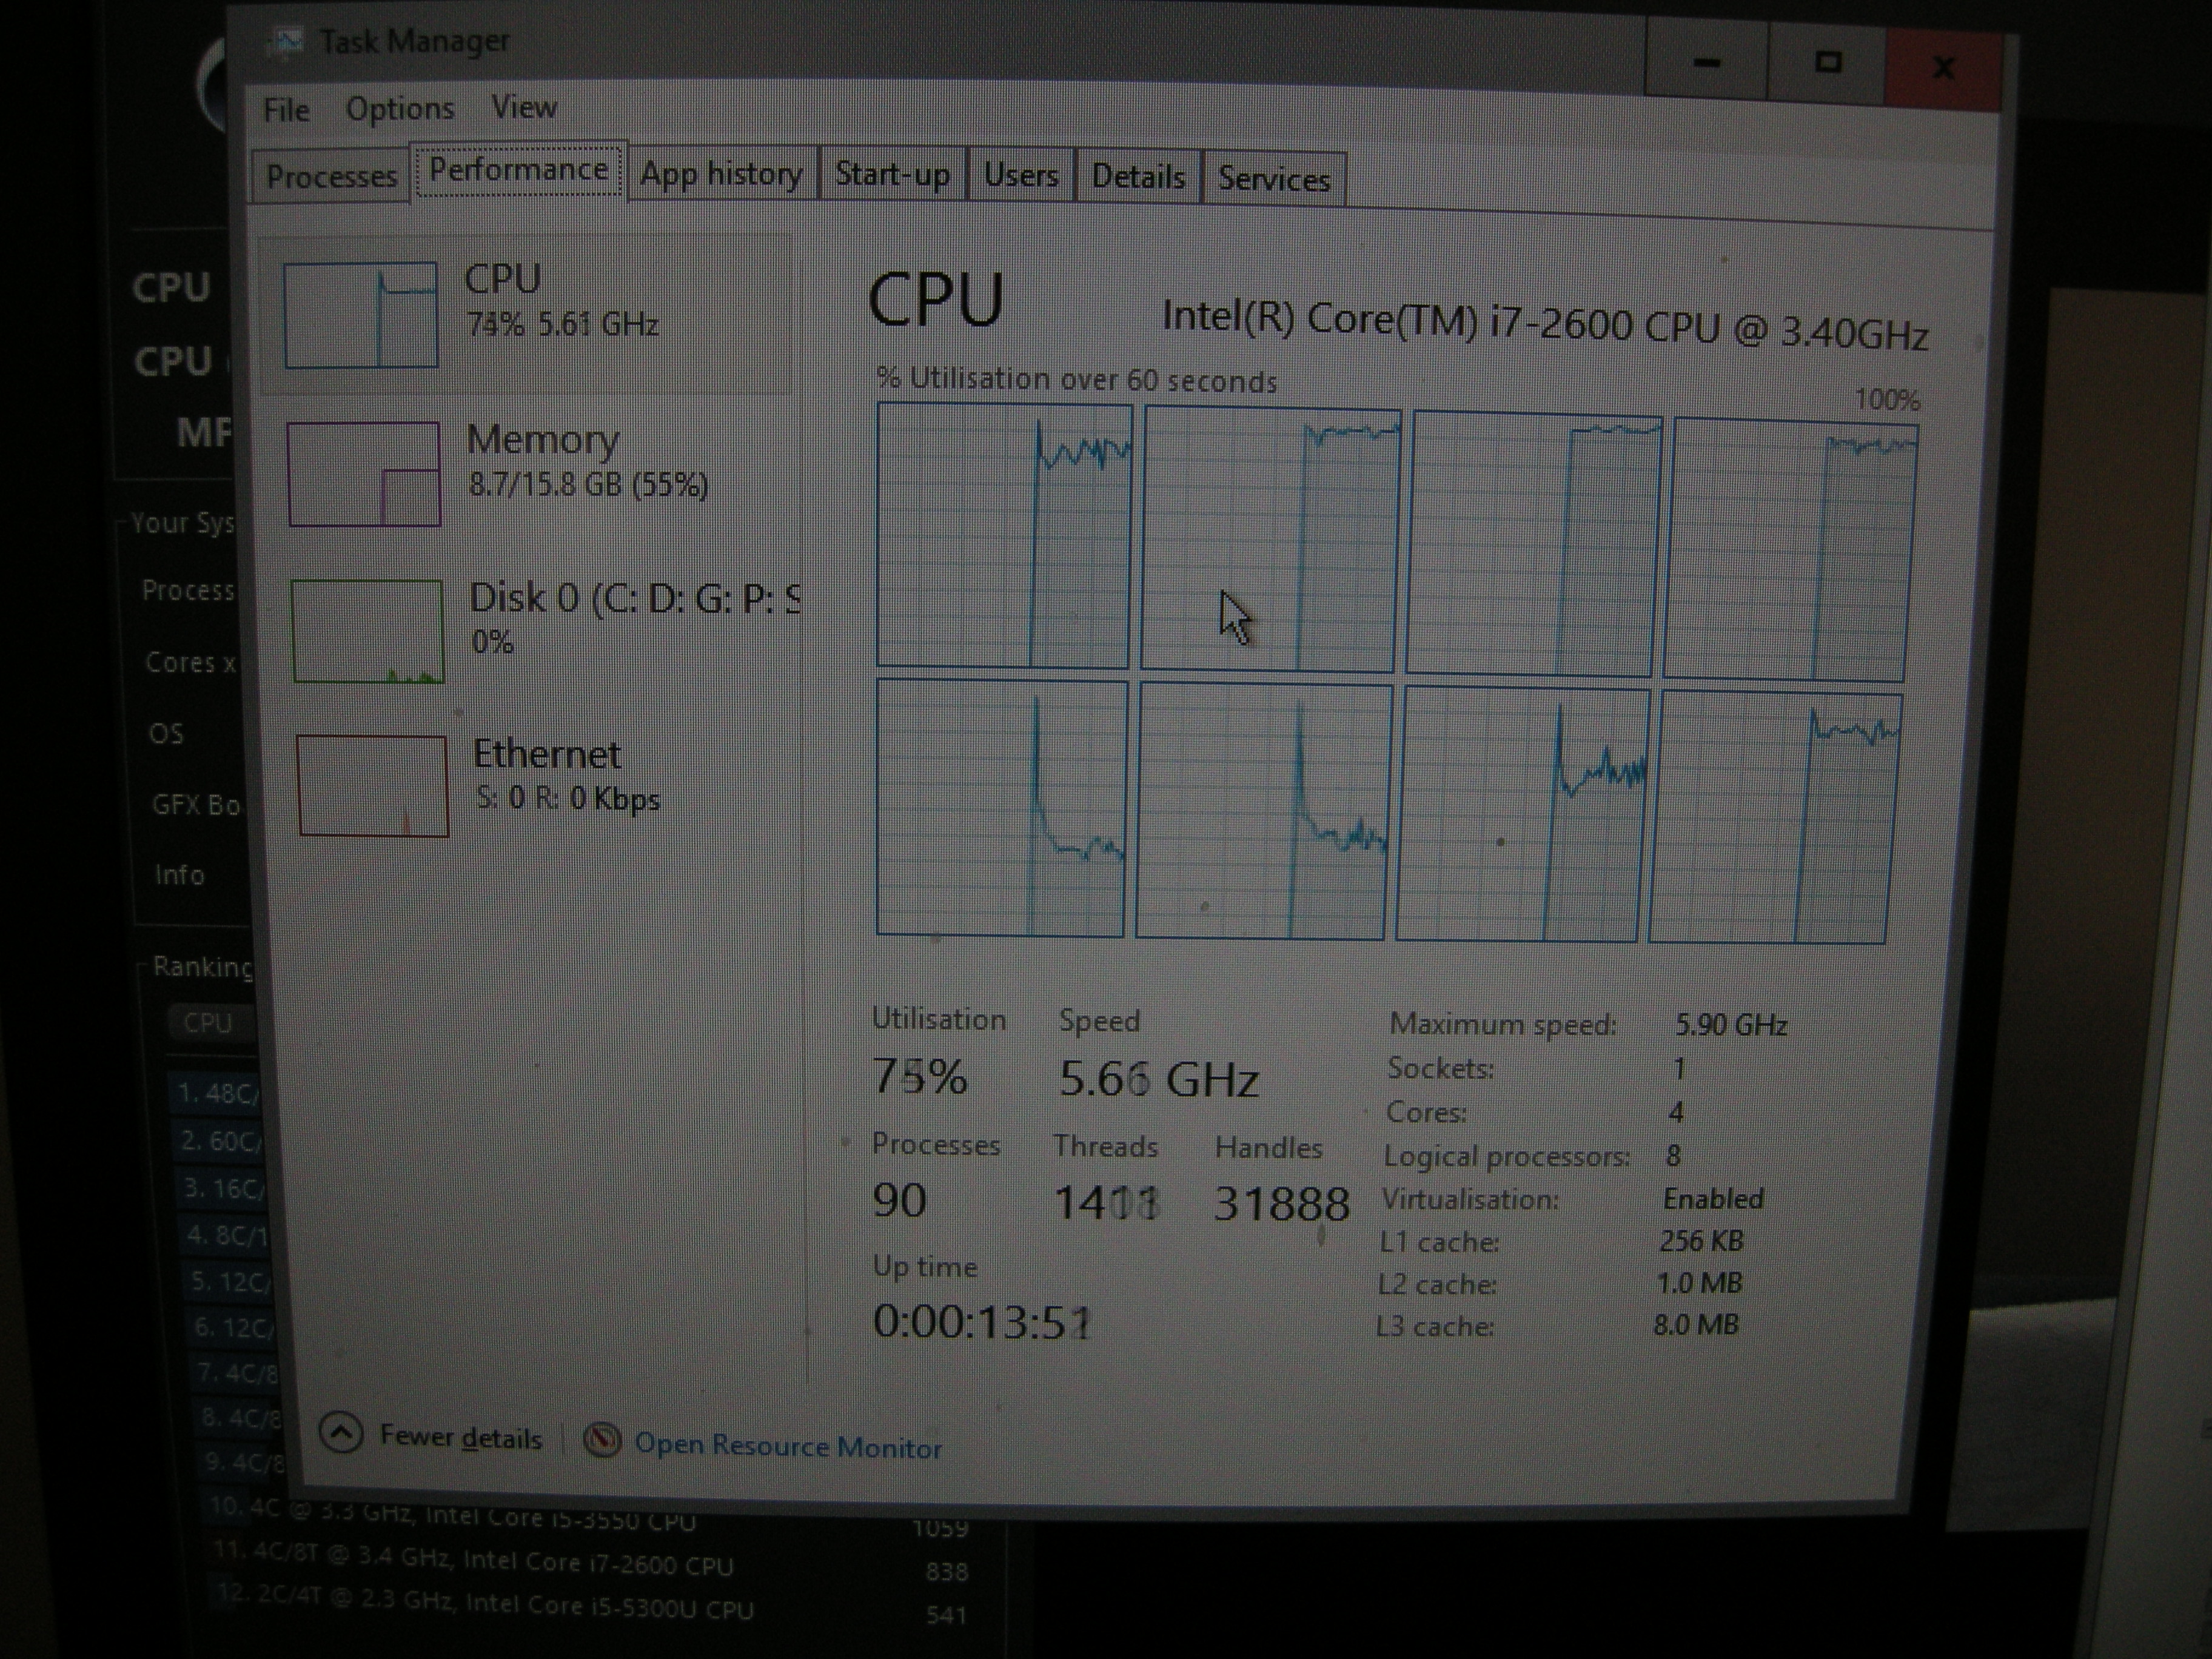
Task: Select the Memory mini graph thumbnail
Action: (x=364, y=474)
